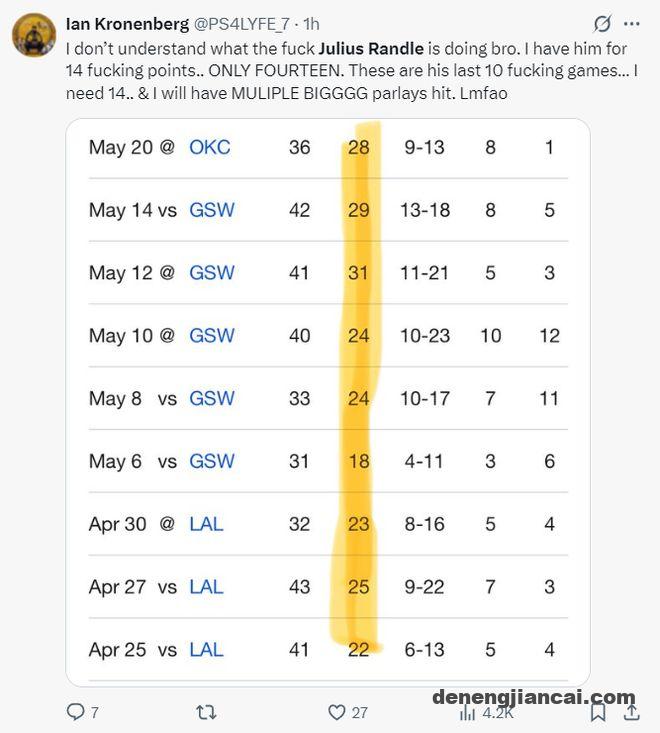This screenshot has width=660, height=733.
Task: Like the post with heart icon
Action: [x=337, y=712]
